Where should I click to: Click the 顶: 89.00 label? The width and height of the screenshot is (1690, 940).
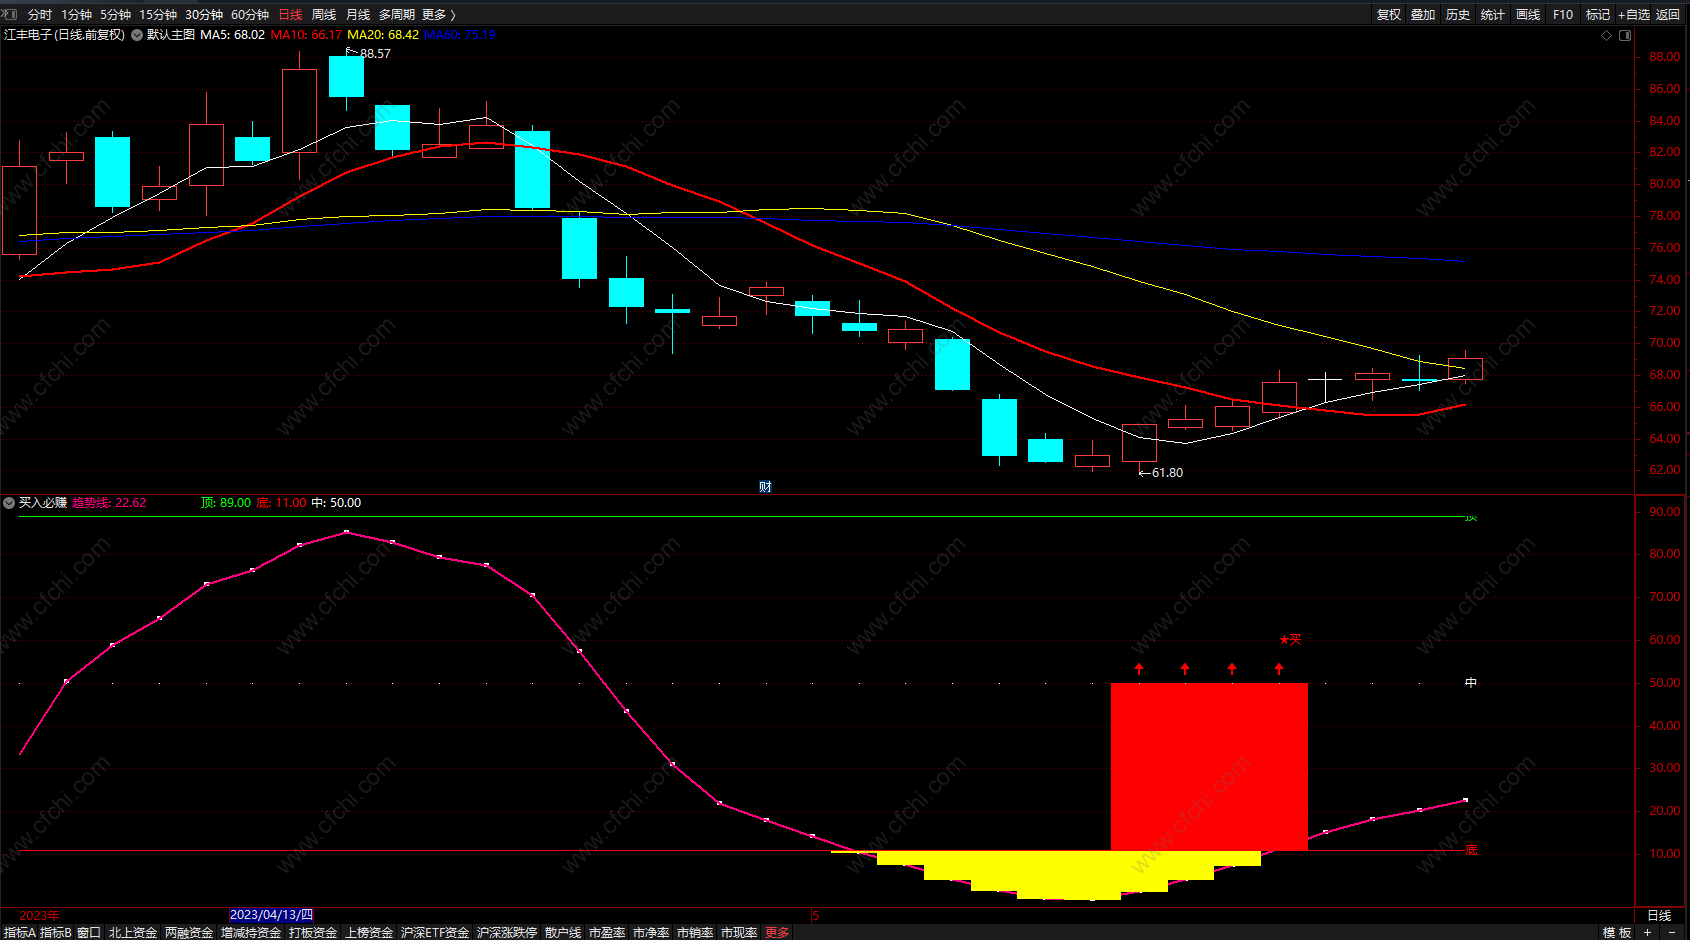[x=226, y=503]
